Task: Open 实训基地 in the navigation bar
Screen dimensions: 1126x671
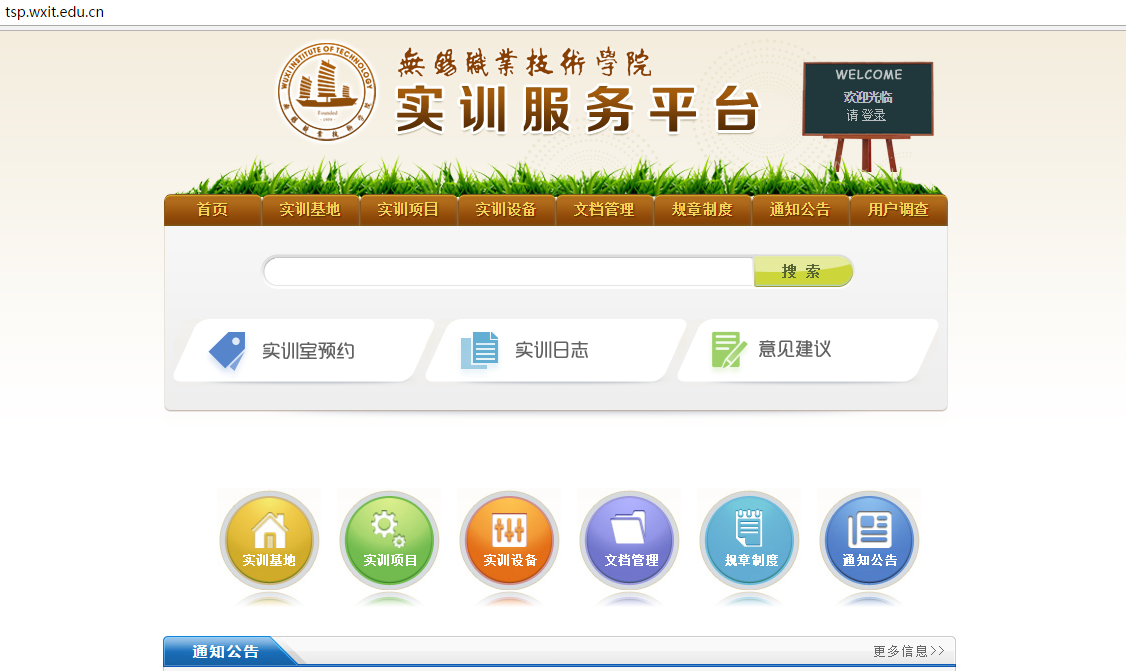Action: click(310, 210)
